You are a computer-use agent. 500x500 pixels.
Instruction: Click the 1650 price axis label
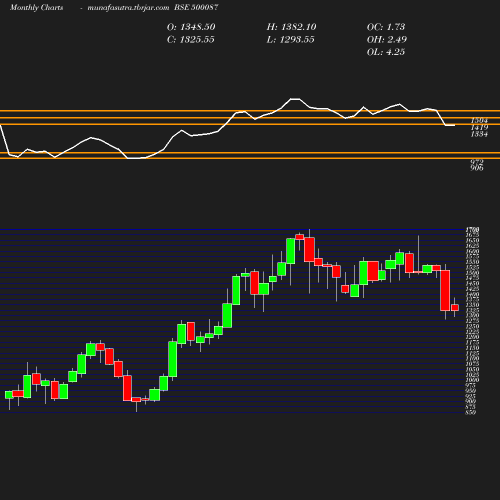[x=472, y=240]
